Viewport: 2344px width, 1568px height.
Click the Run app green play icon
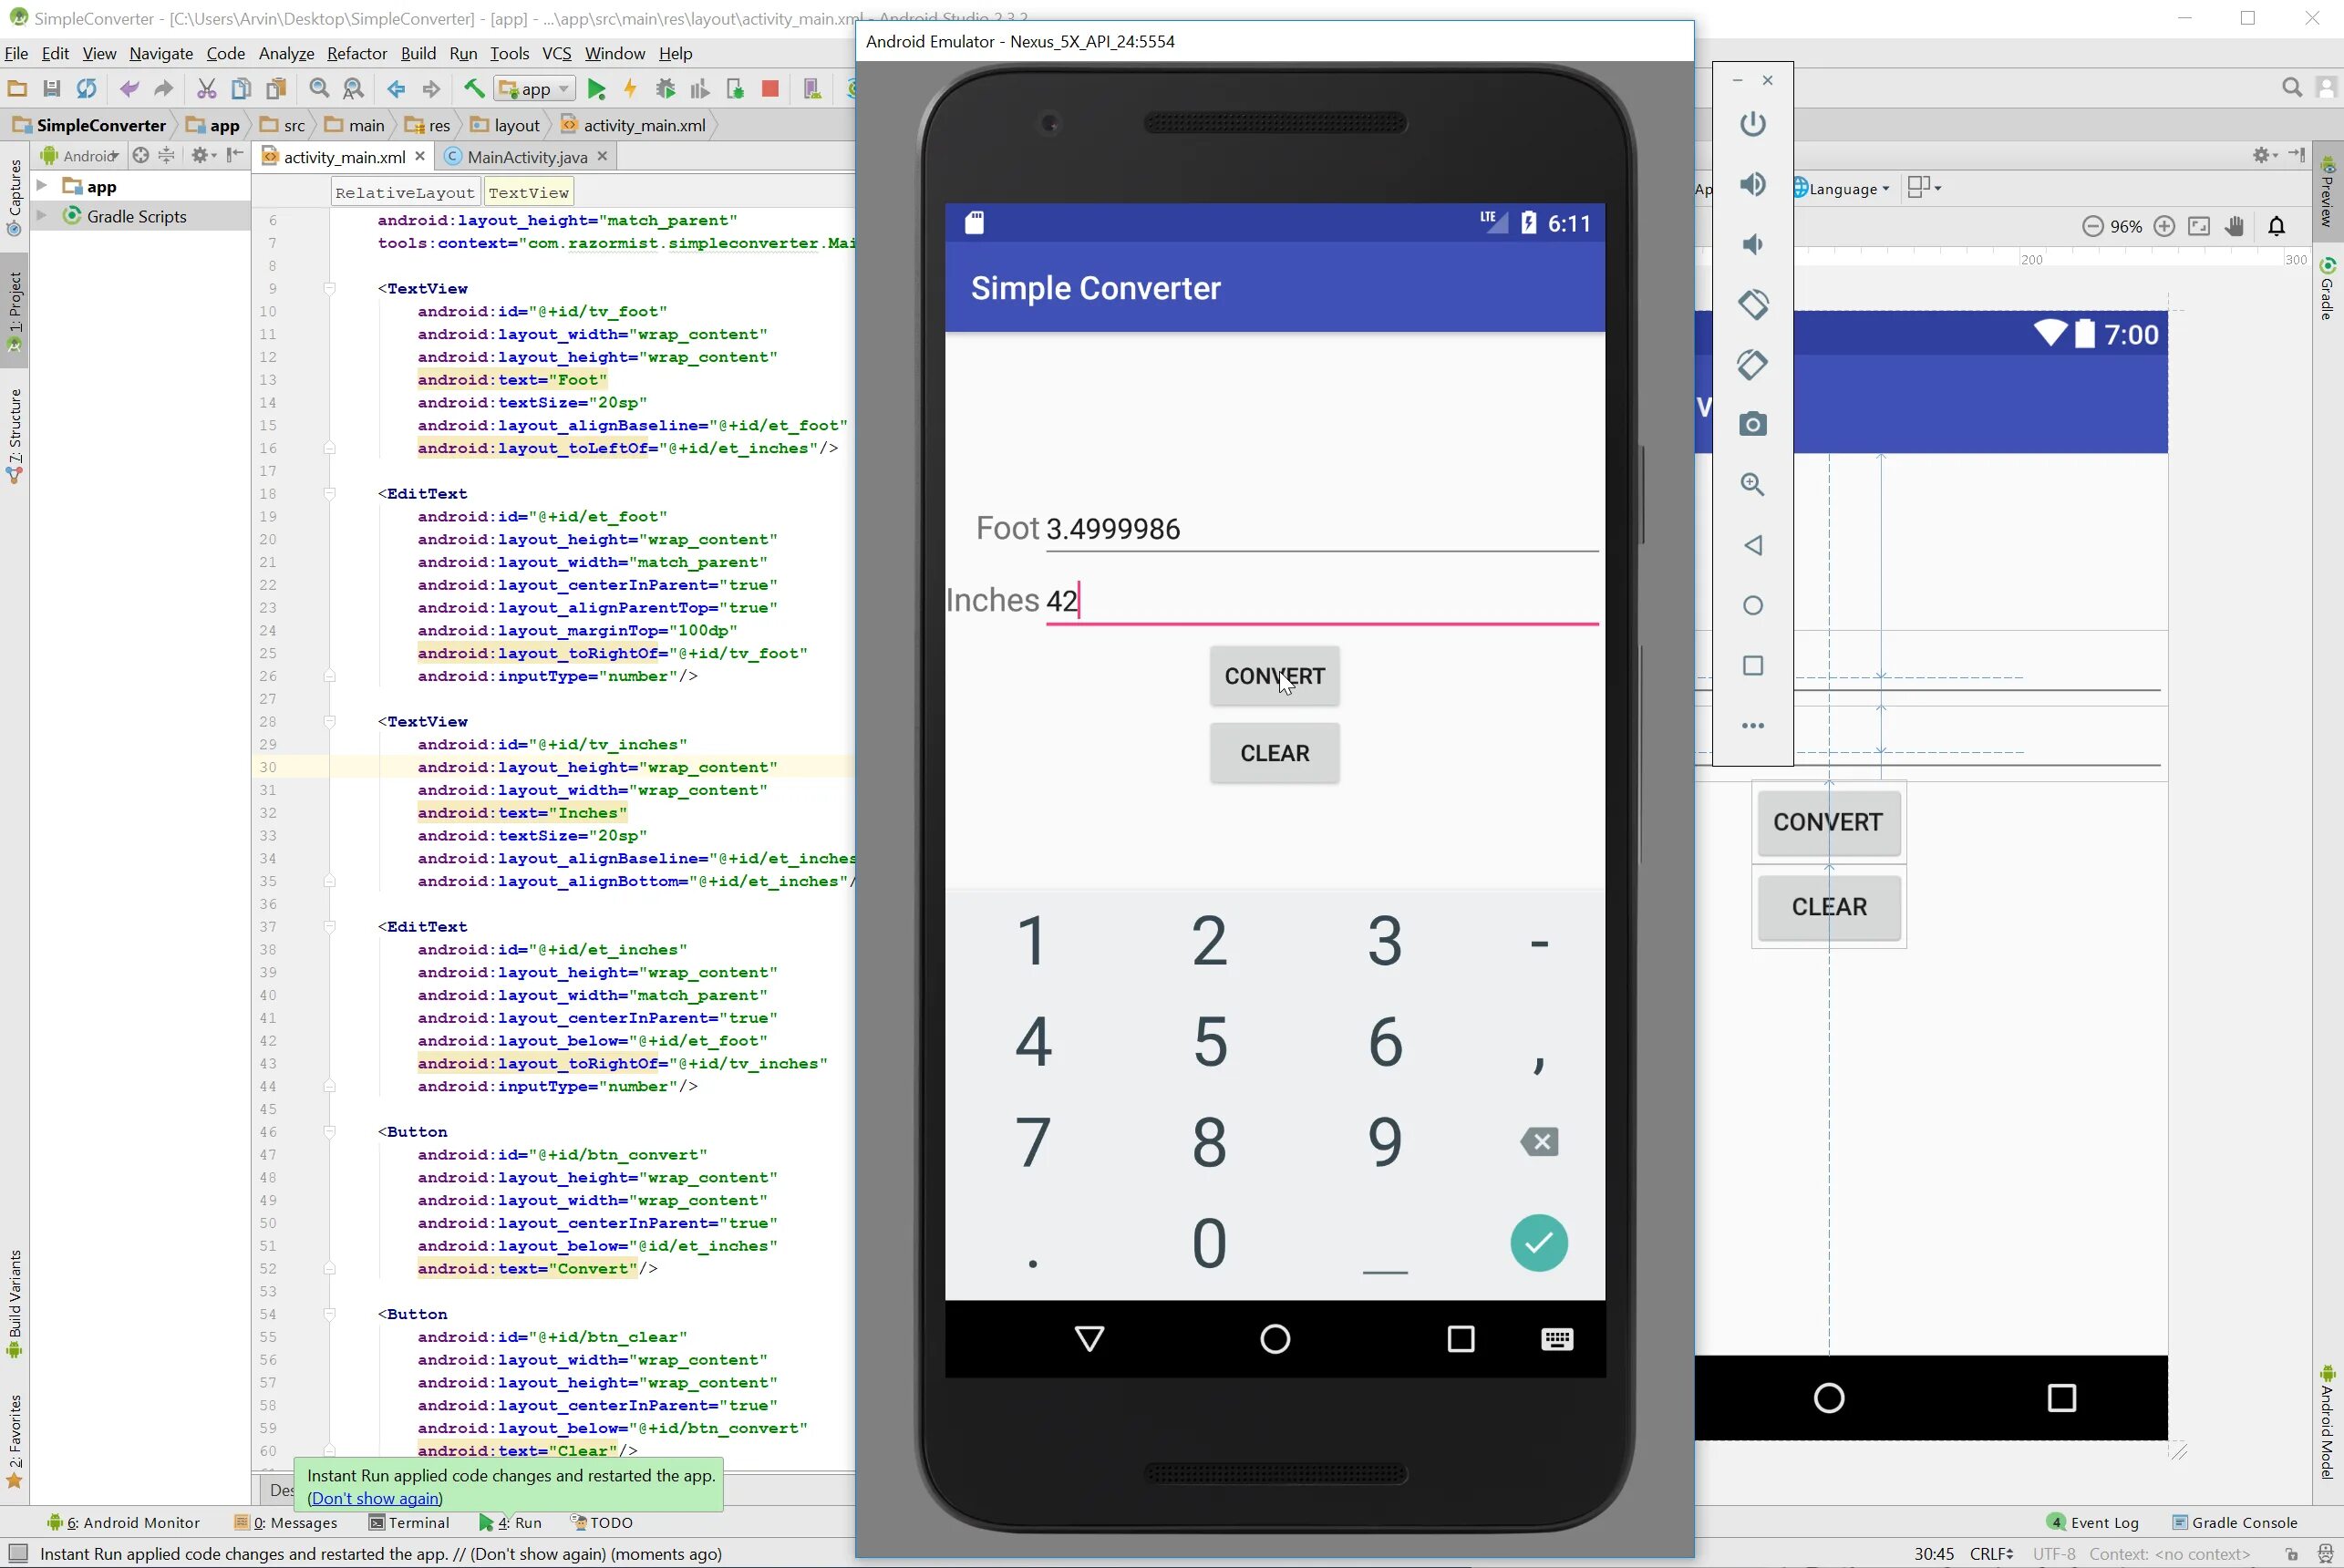pyautogui.click(x=596, y=90)
